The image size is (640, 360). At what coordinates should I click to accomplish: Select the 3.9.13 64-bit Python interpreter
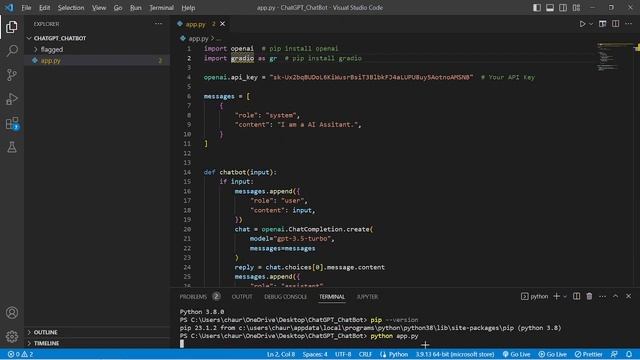pyautogui.click(x=455, y=354)
